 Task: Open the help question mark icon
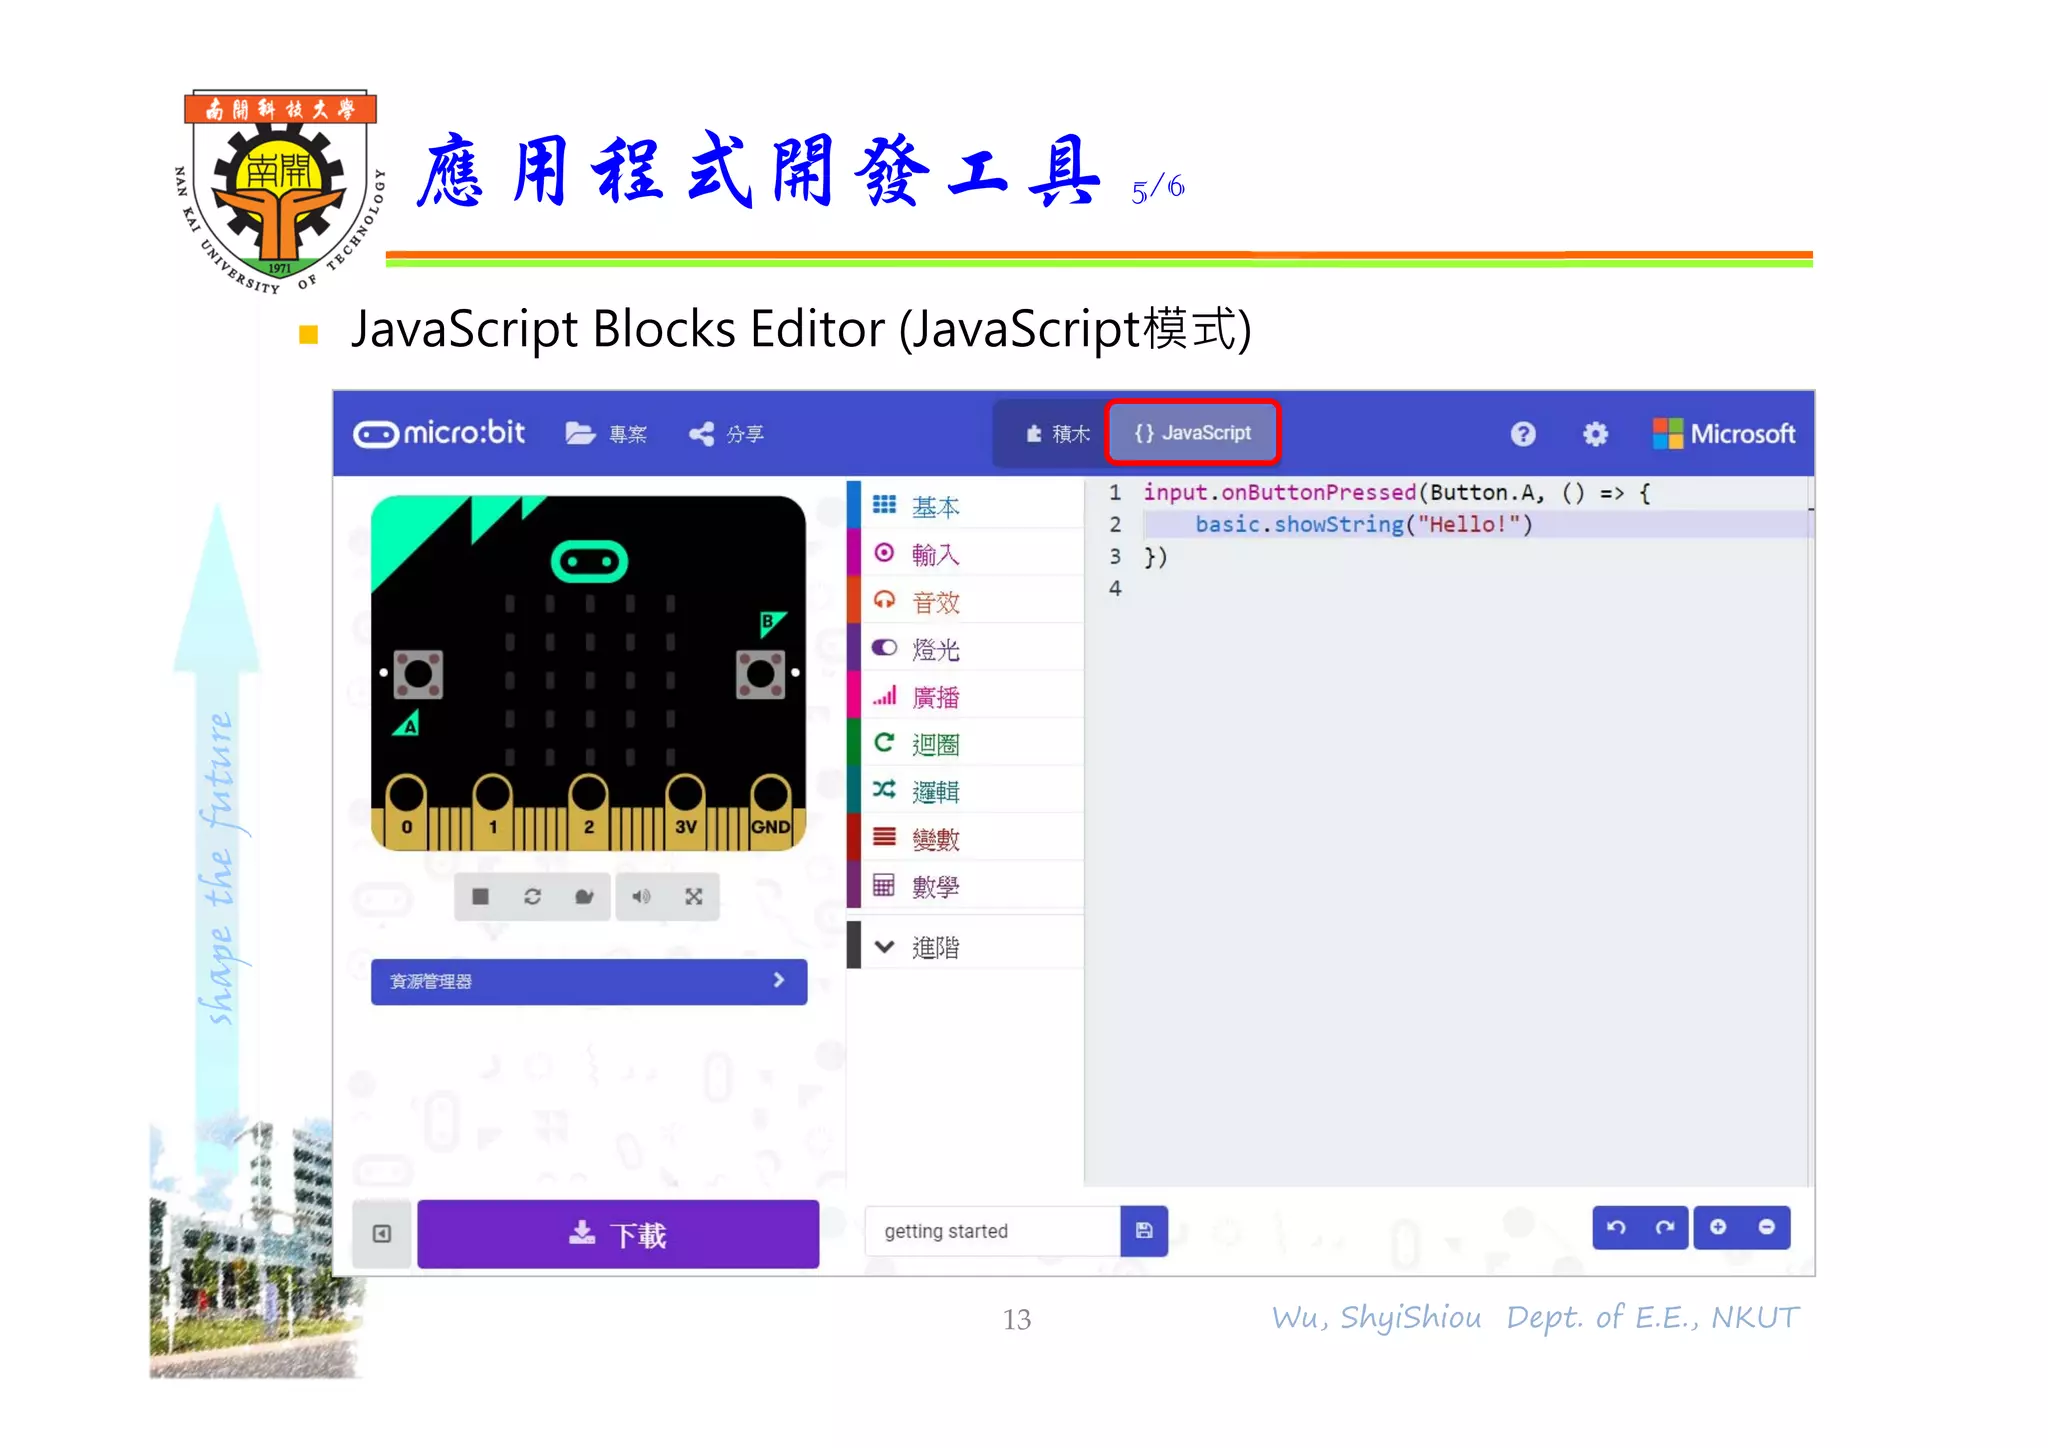click(x=1522, y=433)
